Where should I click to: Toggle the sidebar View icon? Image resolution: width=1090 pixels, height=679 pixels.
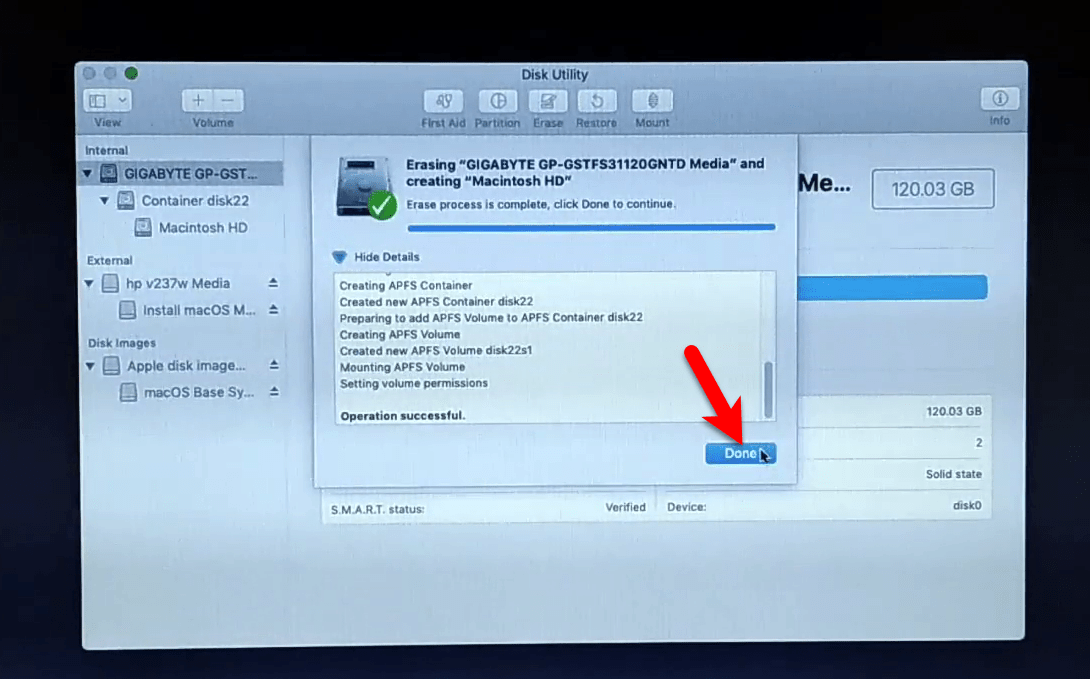(x=98, y=101)
